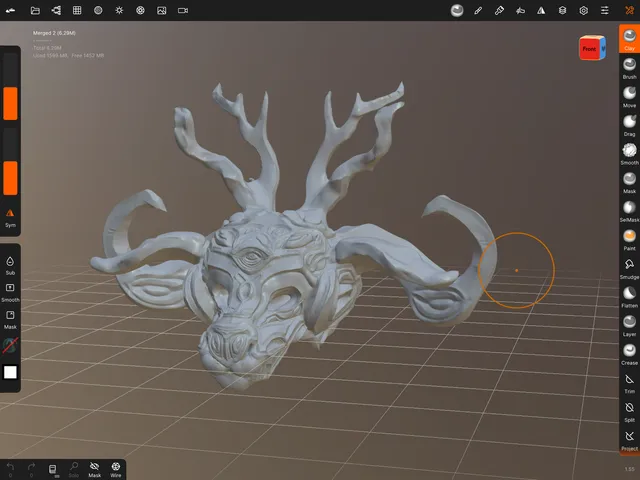Select the Mask tool in right toolbar
Viewport: 640px width, 480px height.
tap(629, 182)
